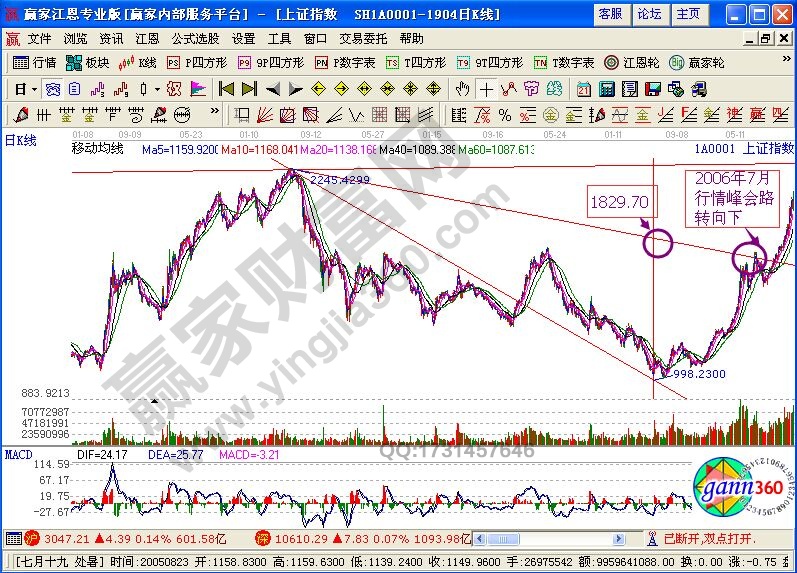Open the 江恩 menu
Image resolution: width=797 pixels, height=573 pixels.
coord(147,38)
